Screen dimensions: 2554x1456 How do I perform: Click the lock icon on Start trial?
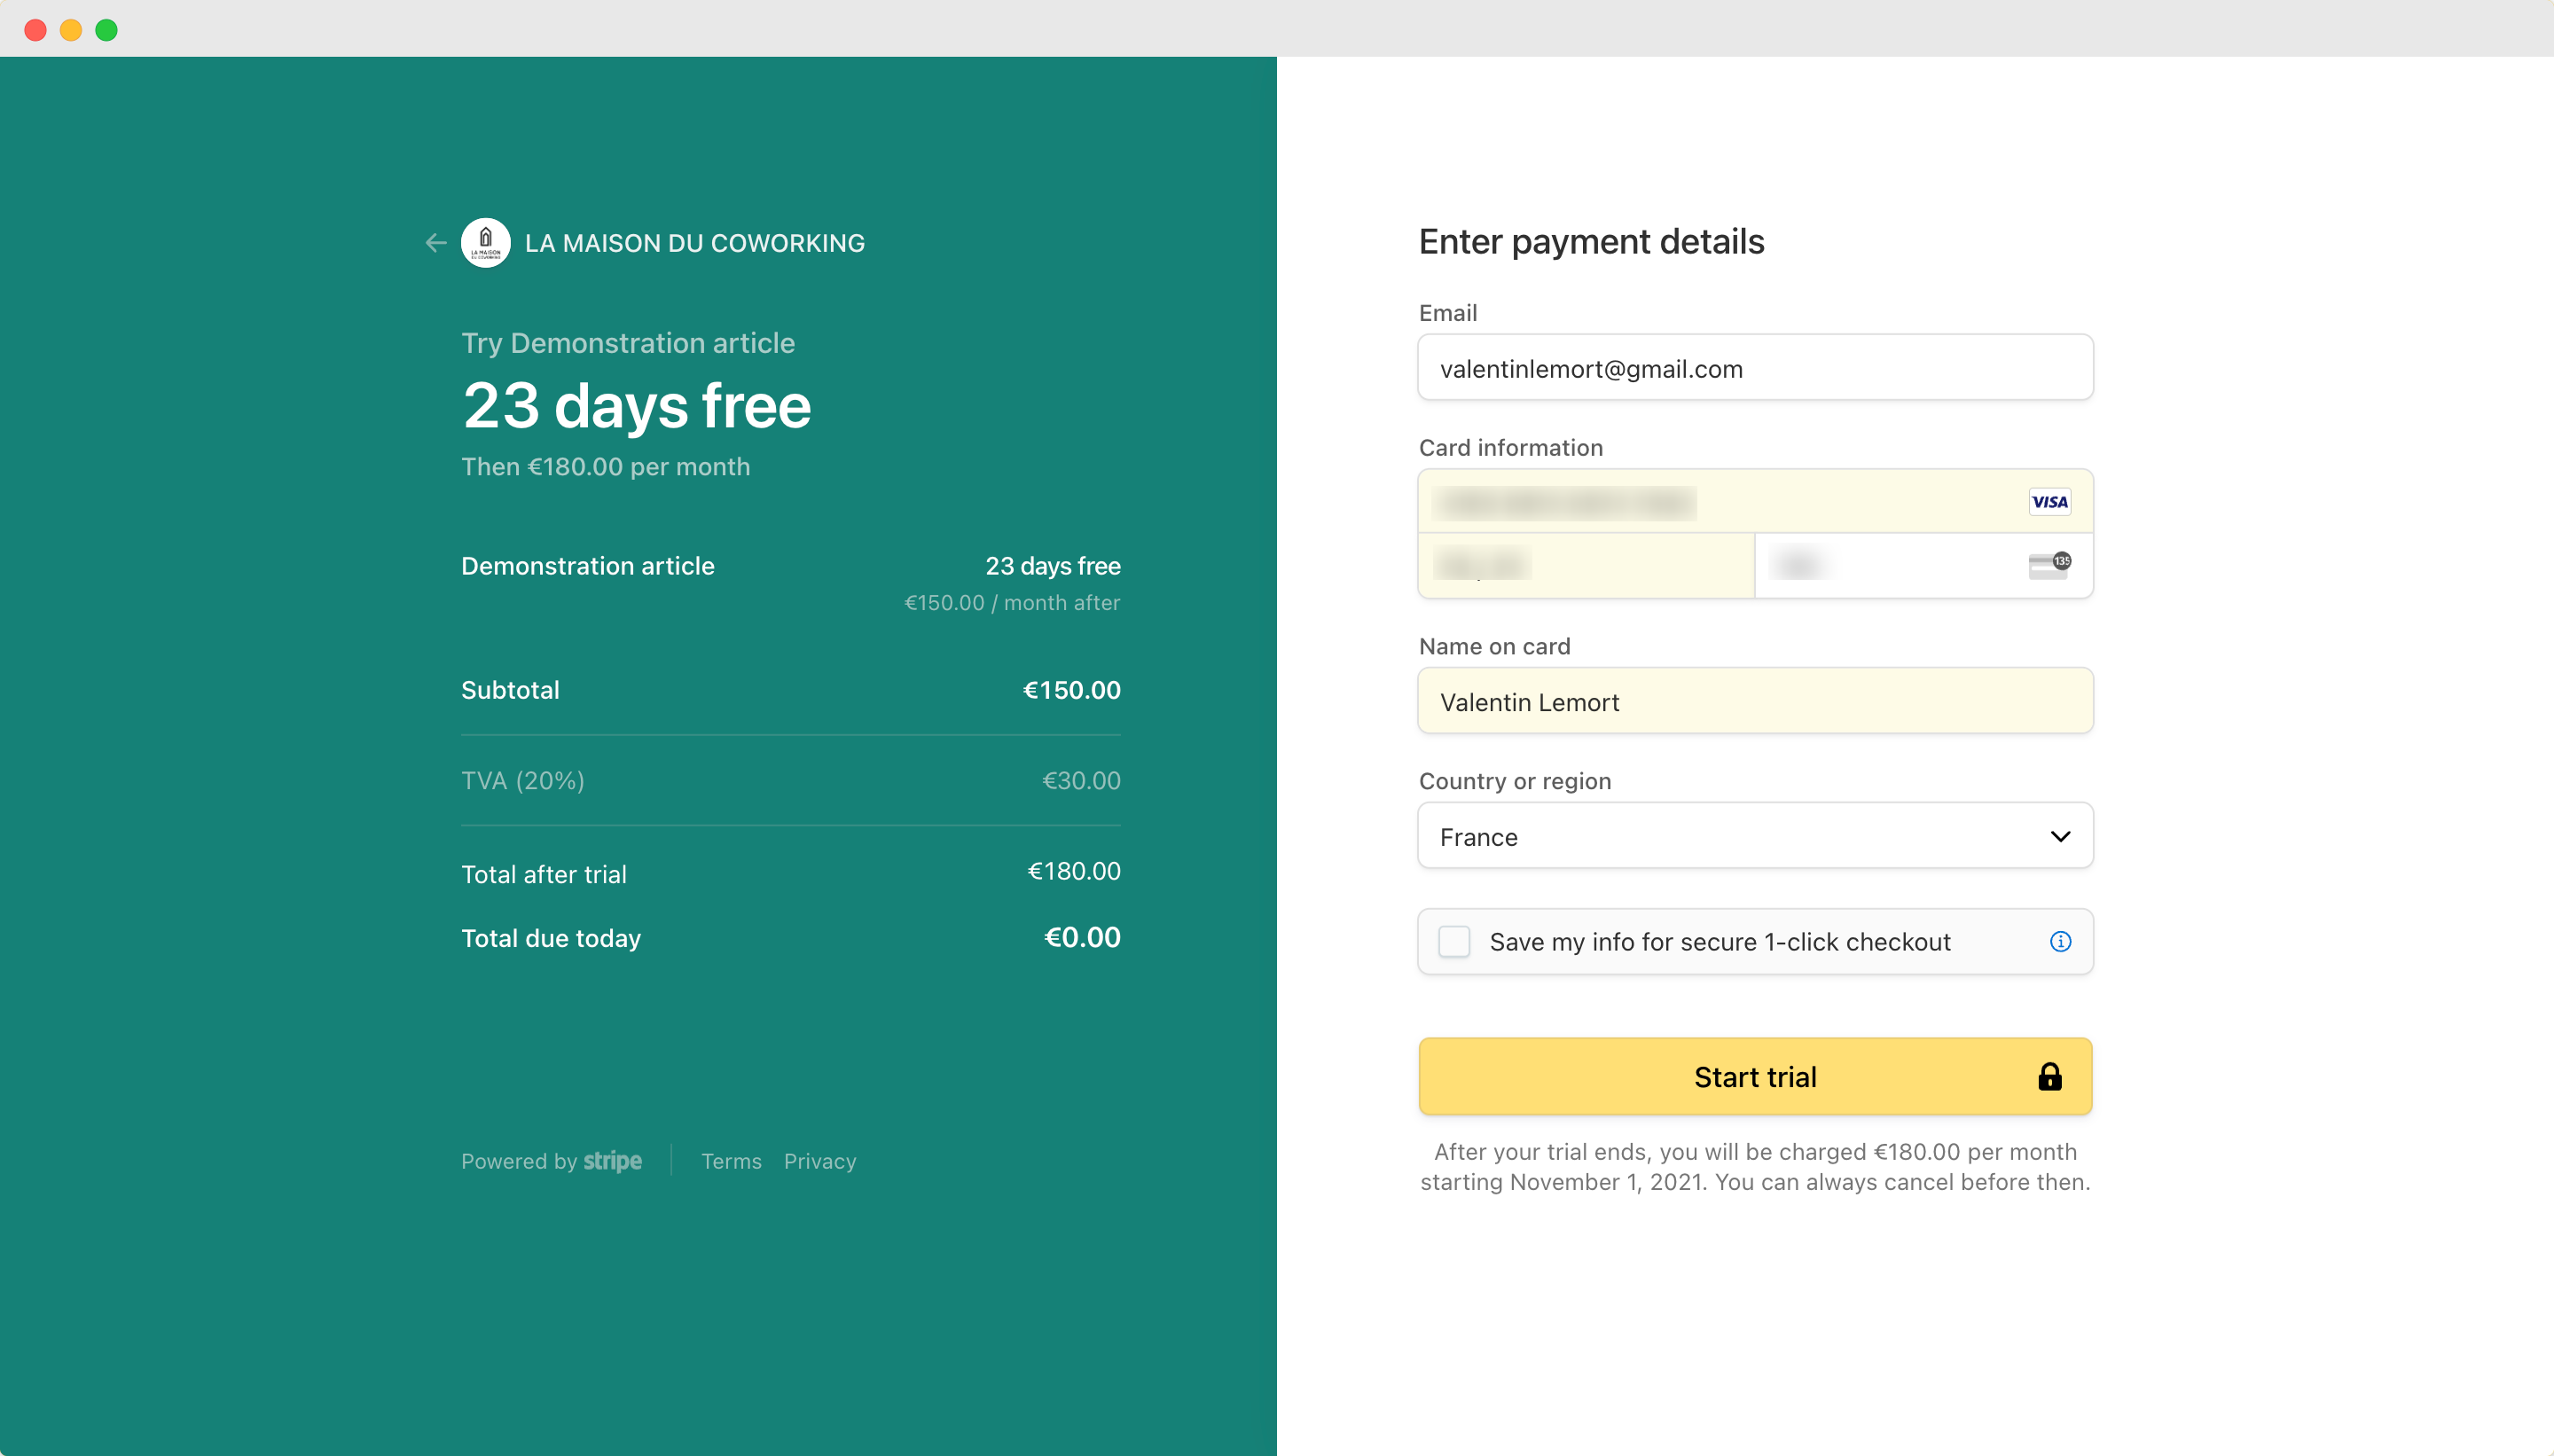tap(2049, 1077)
